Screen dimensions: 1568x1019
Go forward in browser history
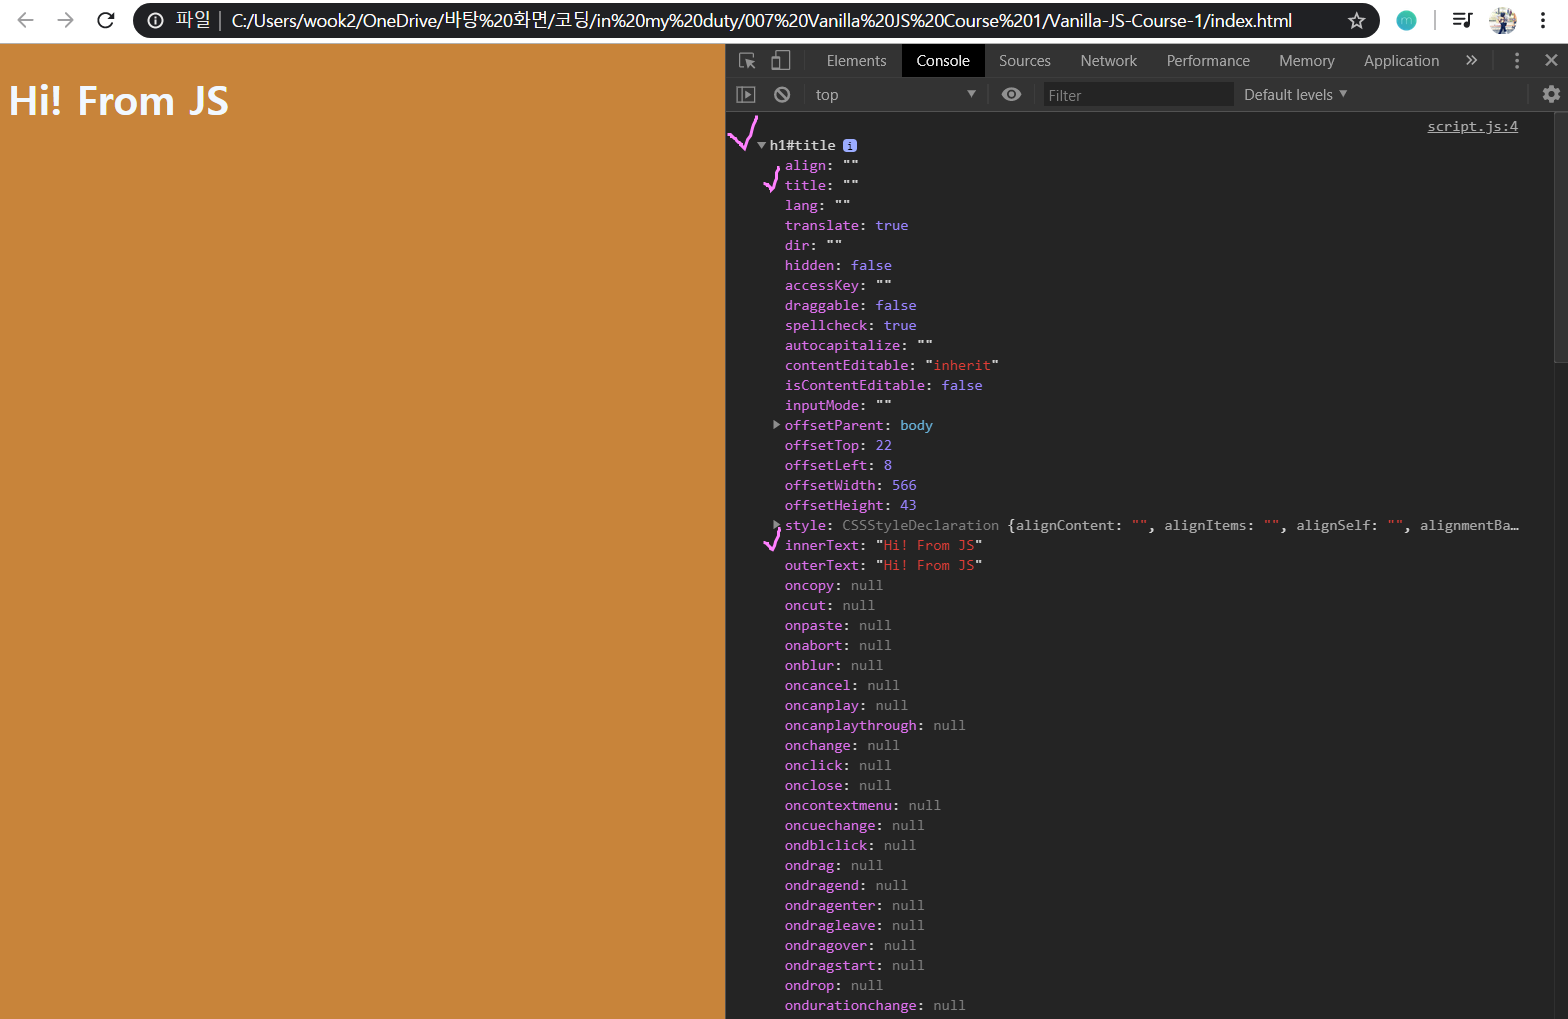click(65, 20)
